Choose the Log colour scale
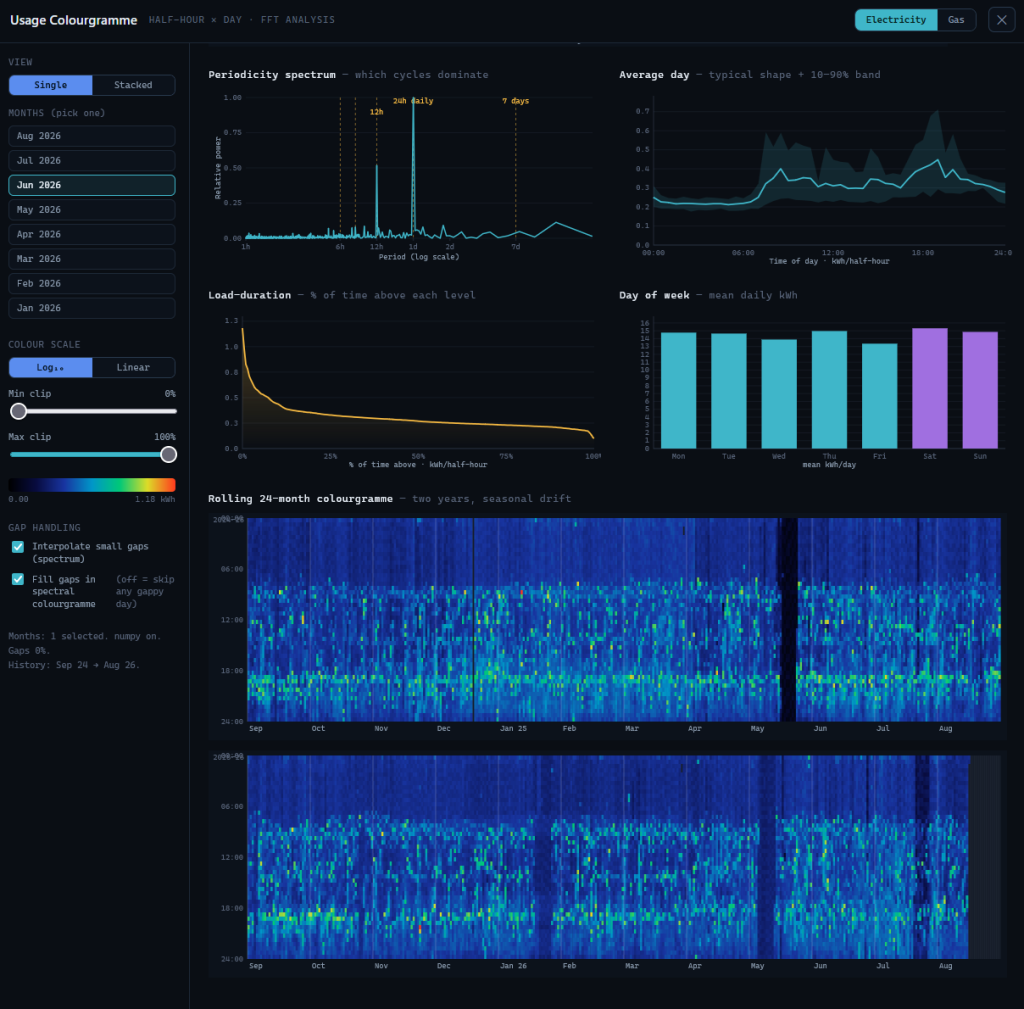1024x1009 pixels. 50,368
